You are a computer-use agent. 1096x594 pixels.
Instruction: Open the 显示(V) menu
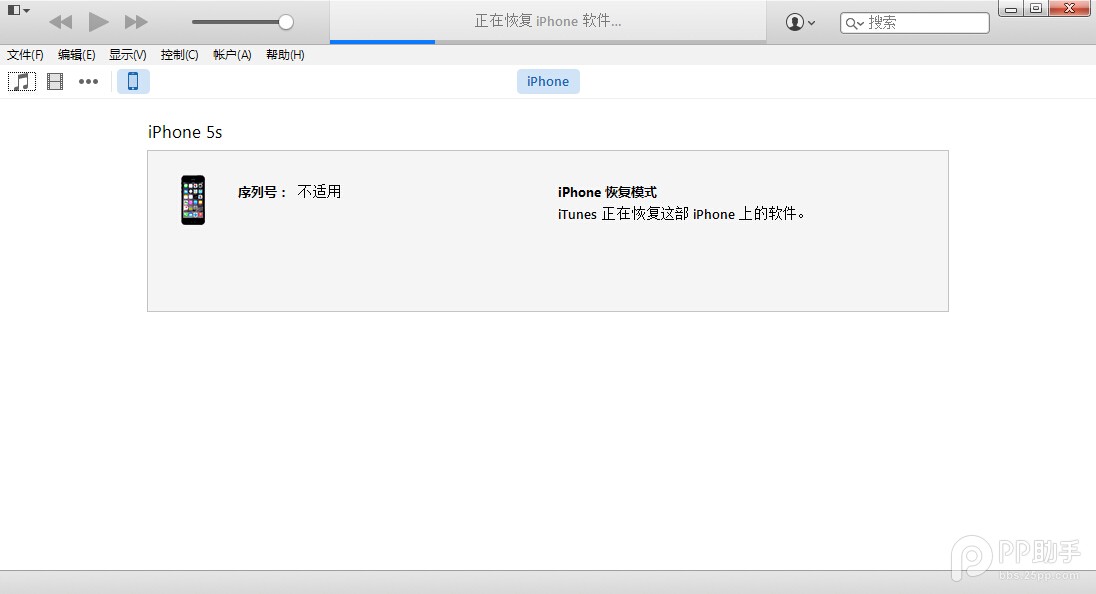point(127,55)
